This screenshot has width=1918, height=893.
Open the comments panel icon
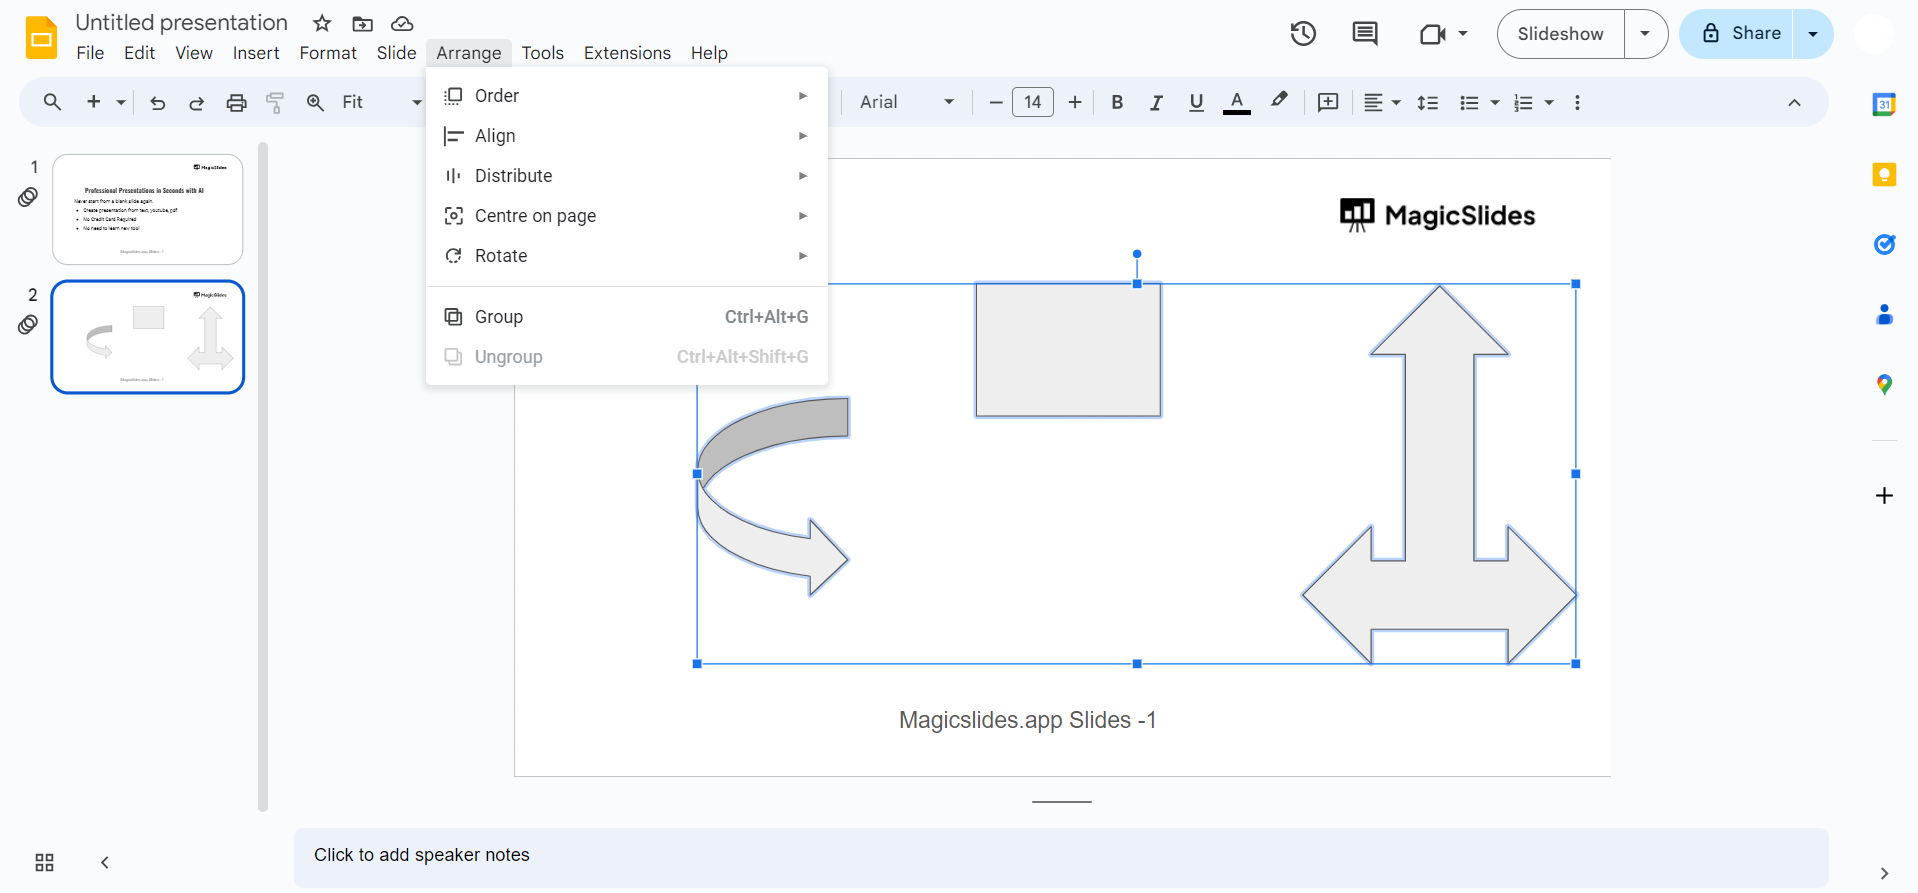[1365, 34]
